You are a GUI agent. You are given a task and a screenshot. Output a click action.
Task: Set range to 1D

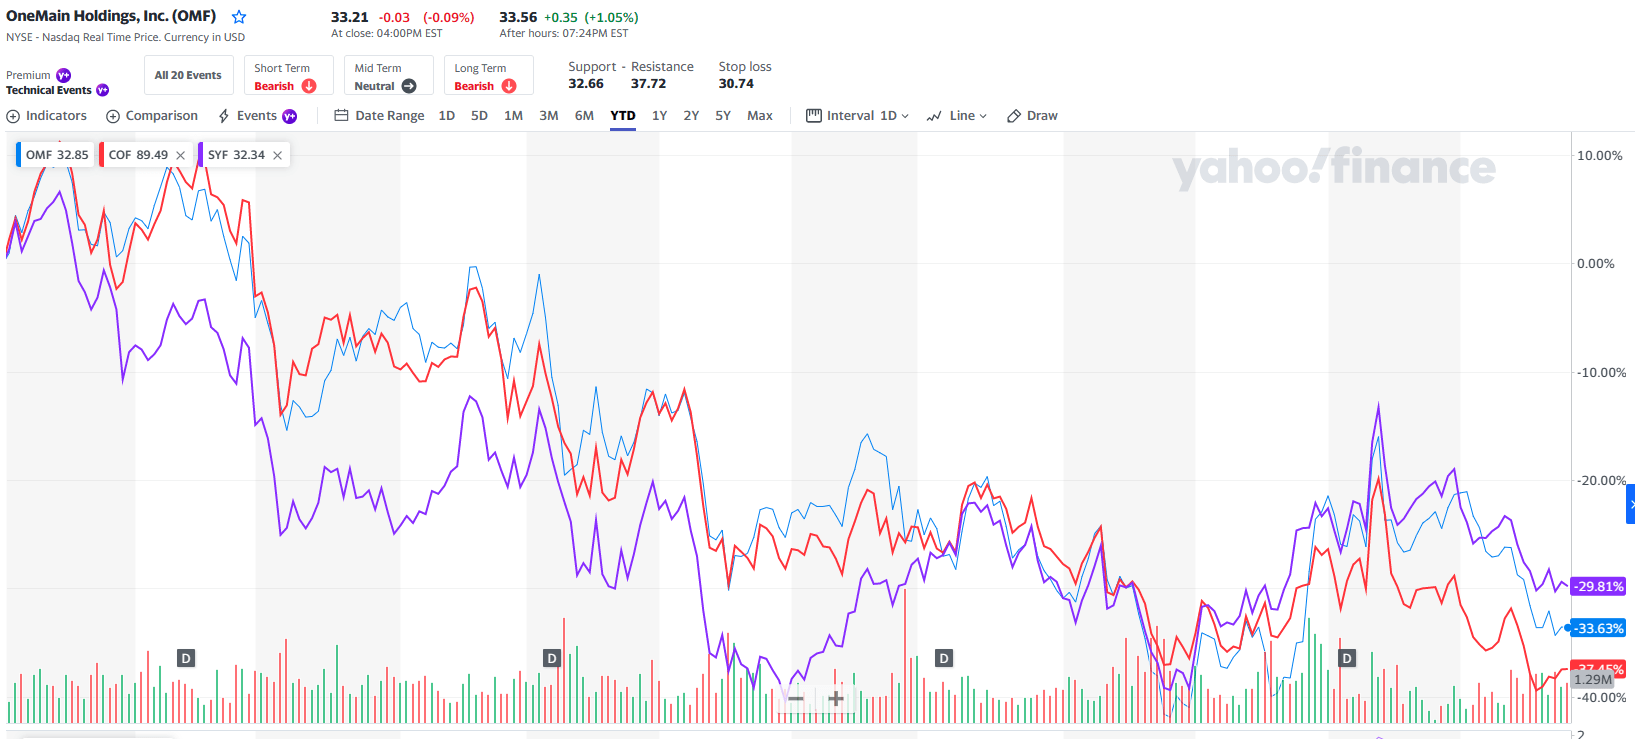447,116
